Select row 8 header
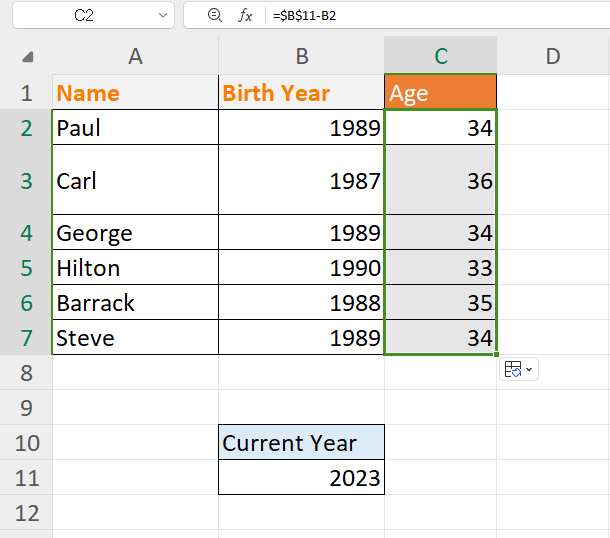610x538 pixels. (x=26, y=372)
